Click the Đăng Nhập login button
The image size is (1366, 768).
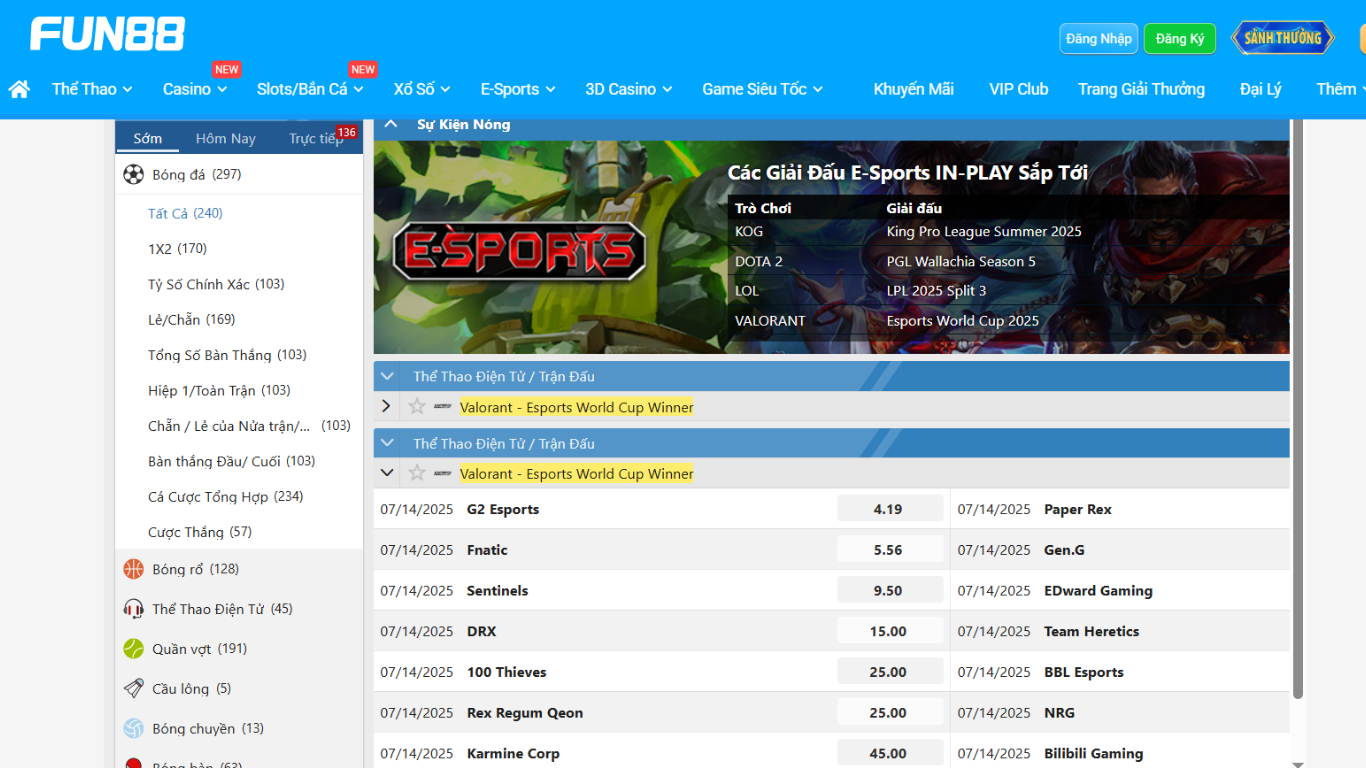(x=1098, y=39)
